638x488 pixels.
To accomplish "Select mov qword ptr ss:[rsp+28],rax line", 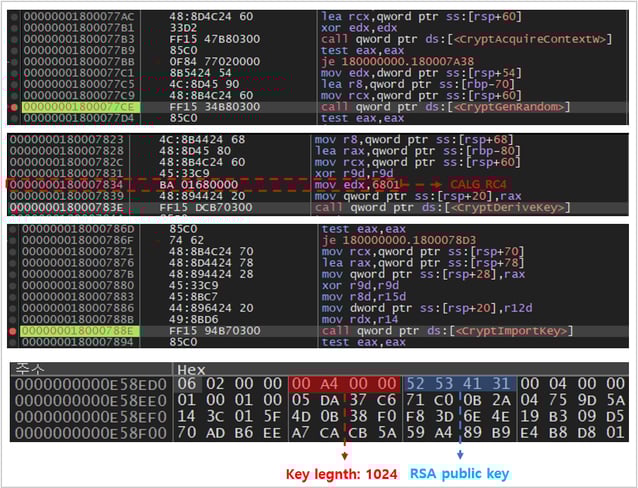I will tap(424, 274).
